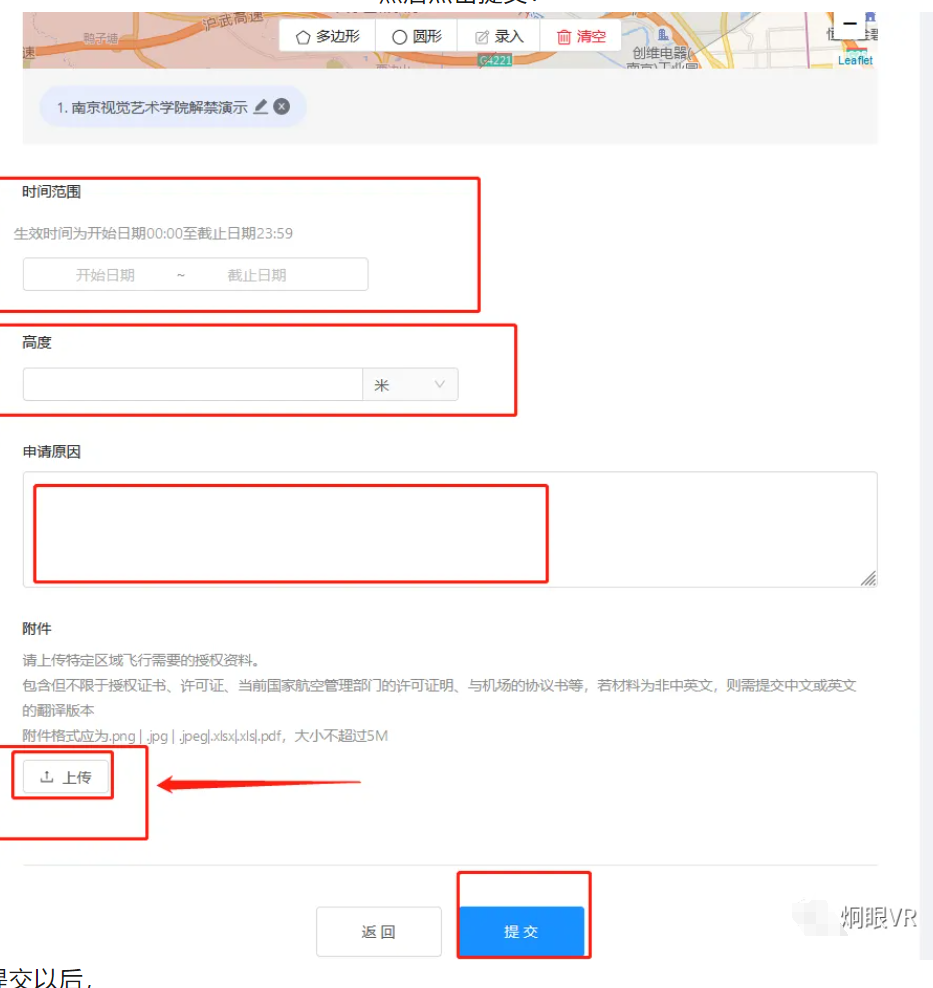Click the 开始日期 start date field
This screenshot has width=933, height=988.
(105, 275)
